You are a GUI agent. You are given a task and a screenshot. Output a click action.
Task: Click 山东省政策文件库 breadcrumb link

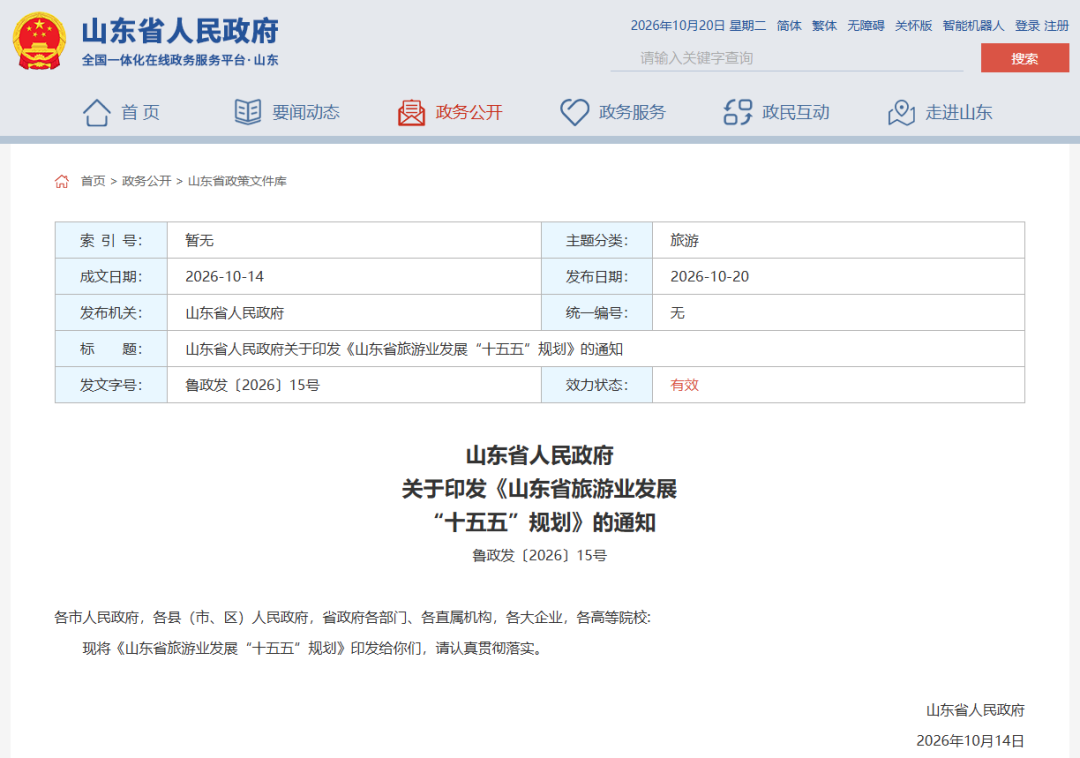click(237, 181)
